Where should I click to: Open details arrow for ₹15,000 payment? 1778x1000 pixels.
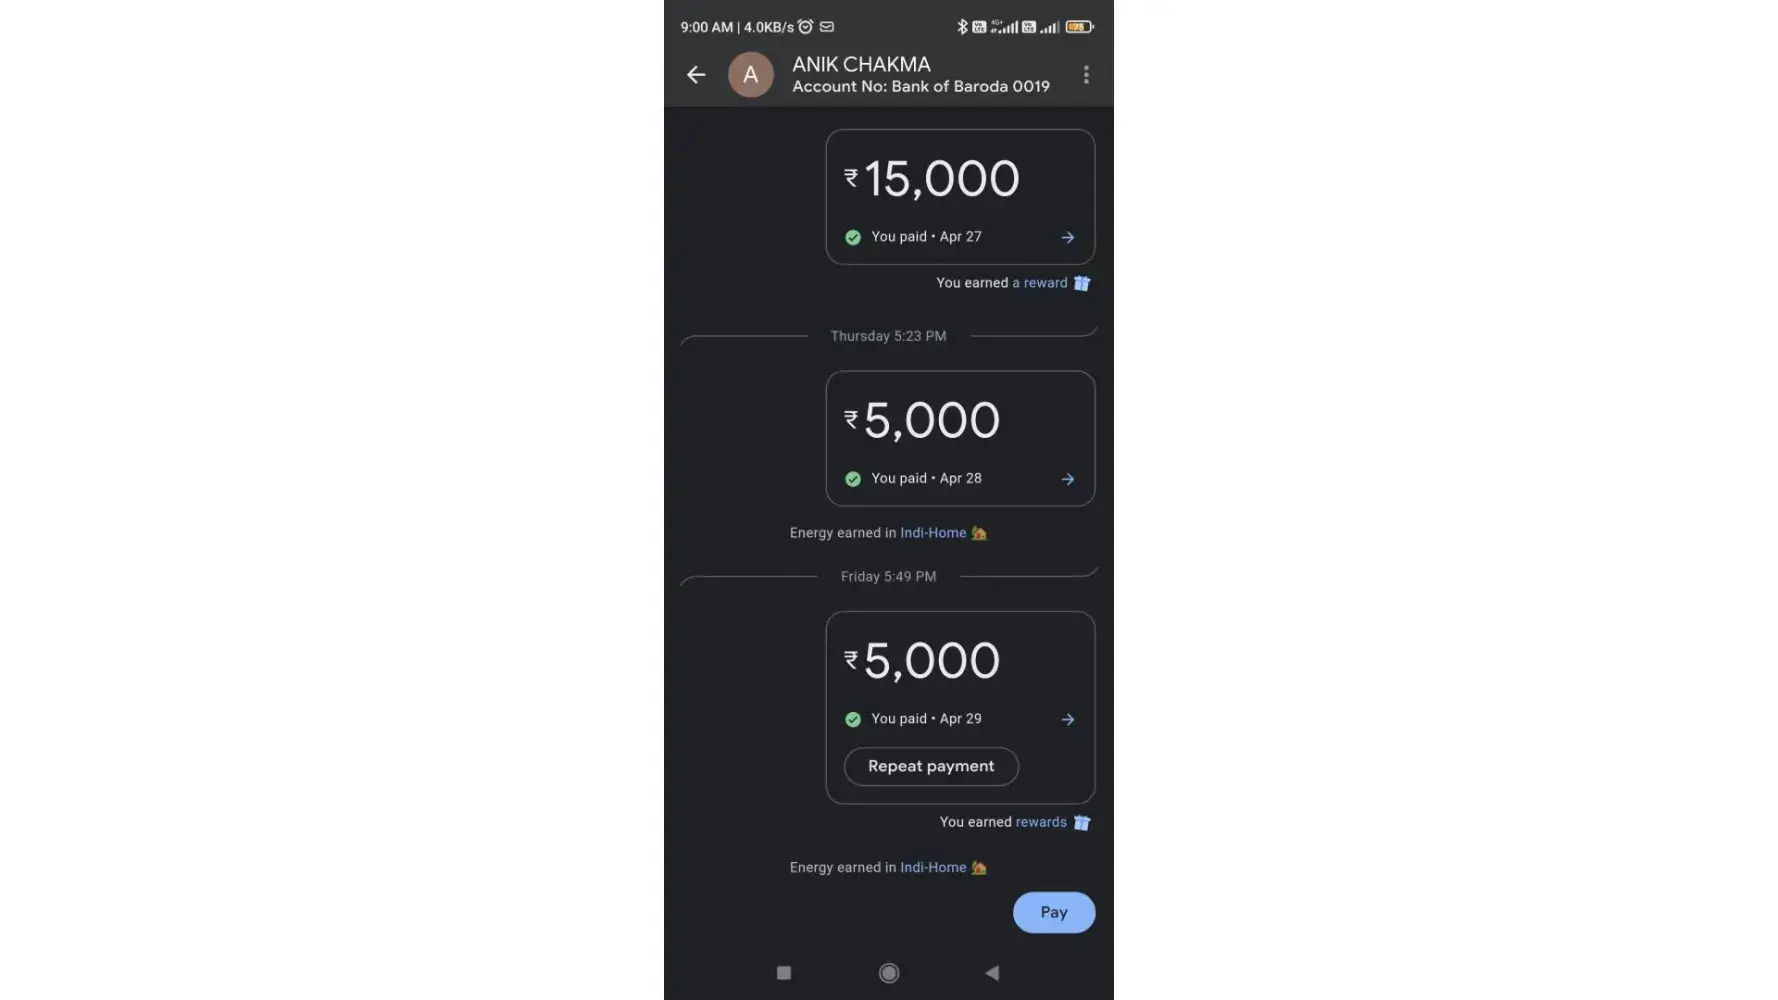click(1068, 237)
